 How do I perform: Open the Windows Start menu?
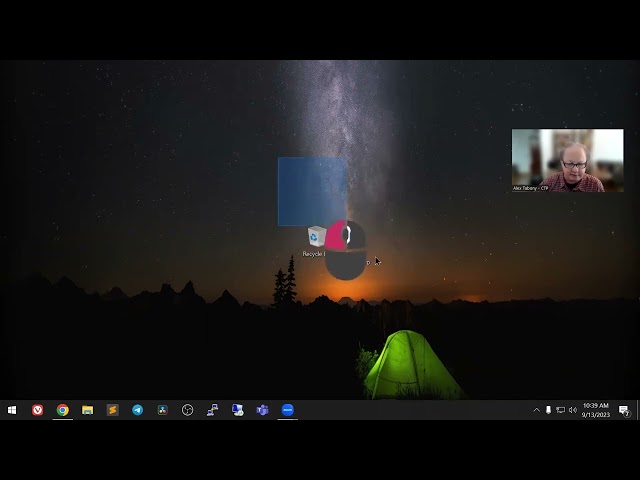tap(12, 410)
